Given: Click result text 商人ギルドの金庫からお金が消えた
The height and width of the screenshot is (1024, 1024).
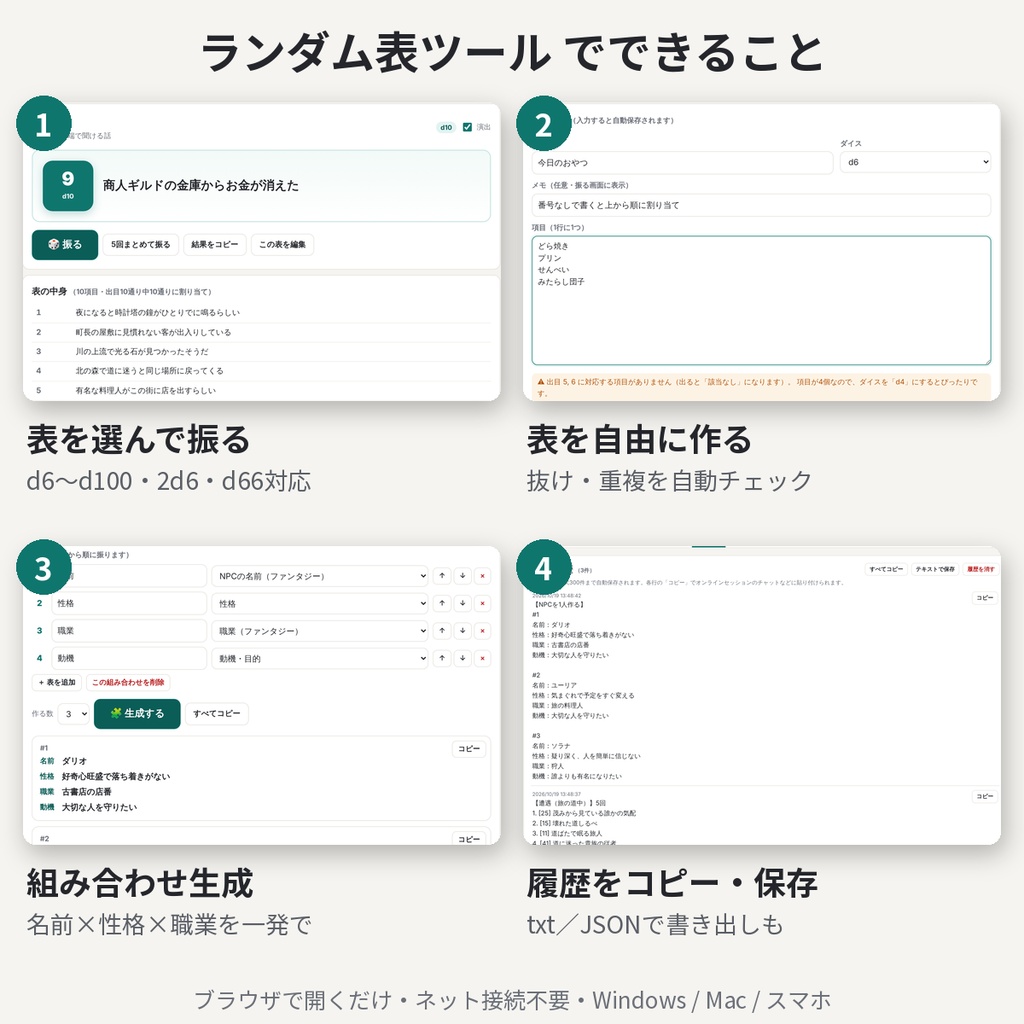Looking at the screenshot, I should point(200,185).
